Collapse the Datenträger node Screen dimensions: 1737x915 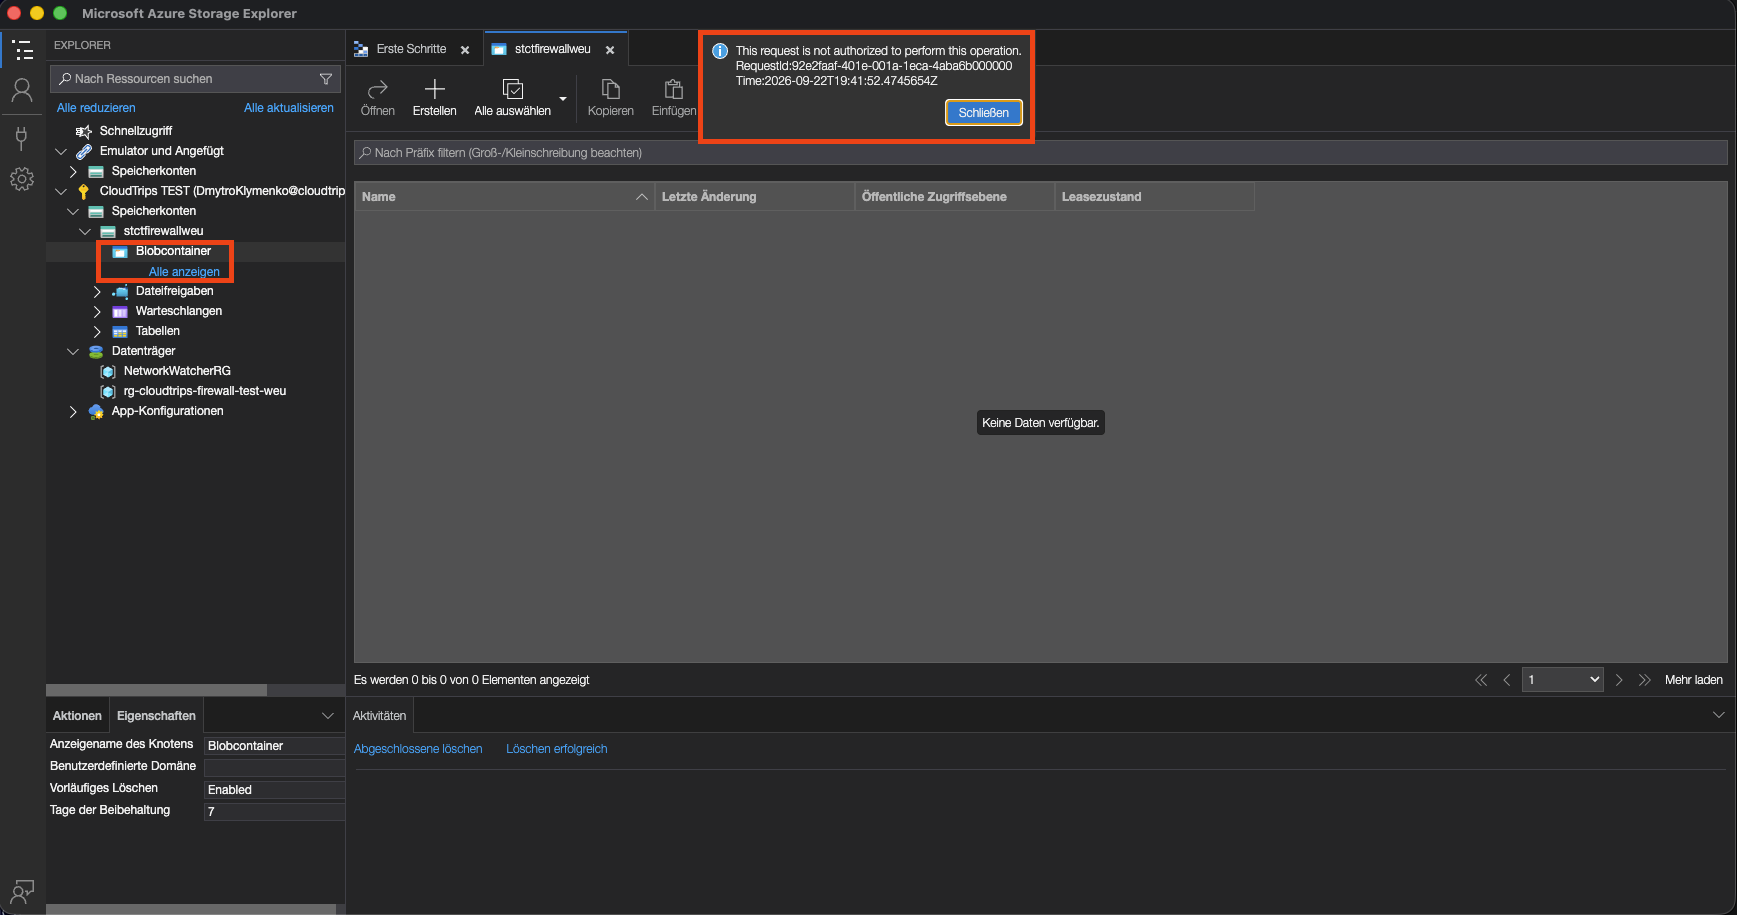click(x=73, y=352)
